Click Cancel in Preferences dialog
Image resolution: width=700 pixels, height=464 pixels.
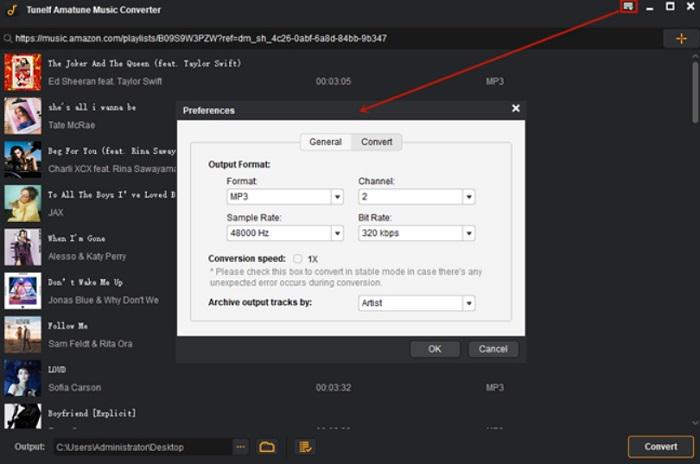[493, 349]
